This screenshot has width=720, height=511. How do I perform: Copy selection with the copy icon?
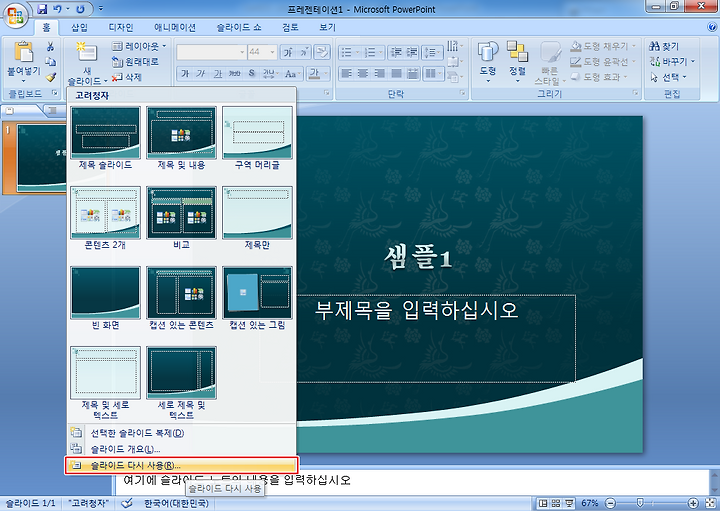(x=51, y=62)
